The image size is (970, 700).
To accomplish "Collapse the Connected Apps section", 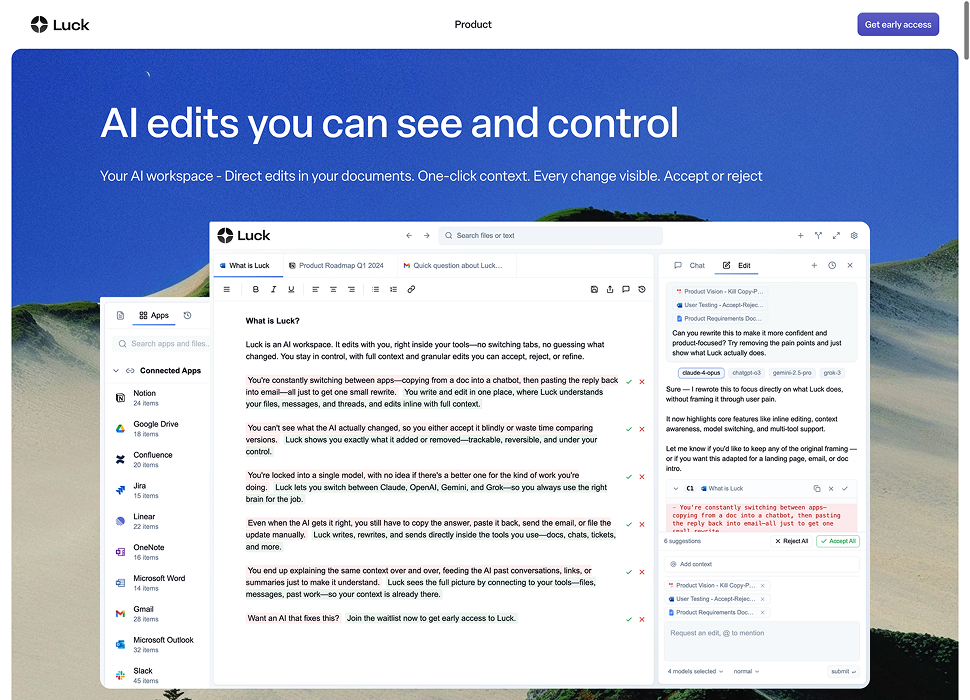I will coord(116,371).
